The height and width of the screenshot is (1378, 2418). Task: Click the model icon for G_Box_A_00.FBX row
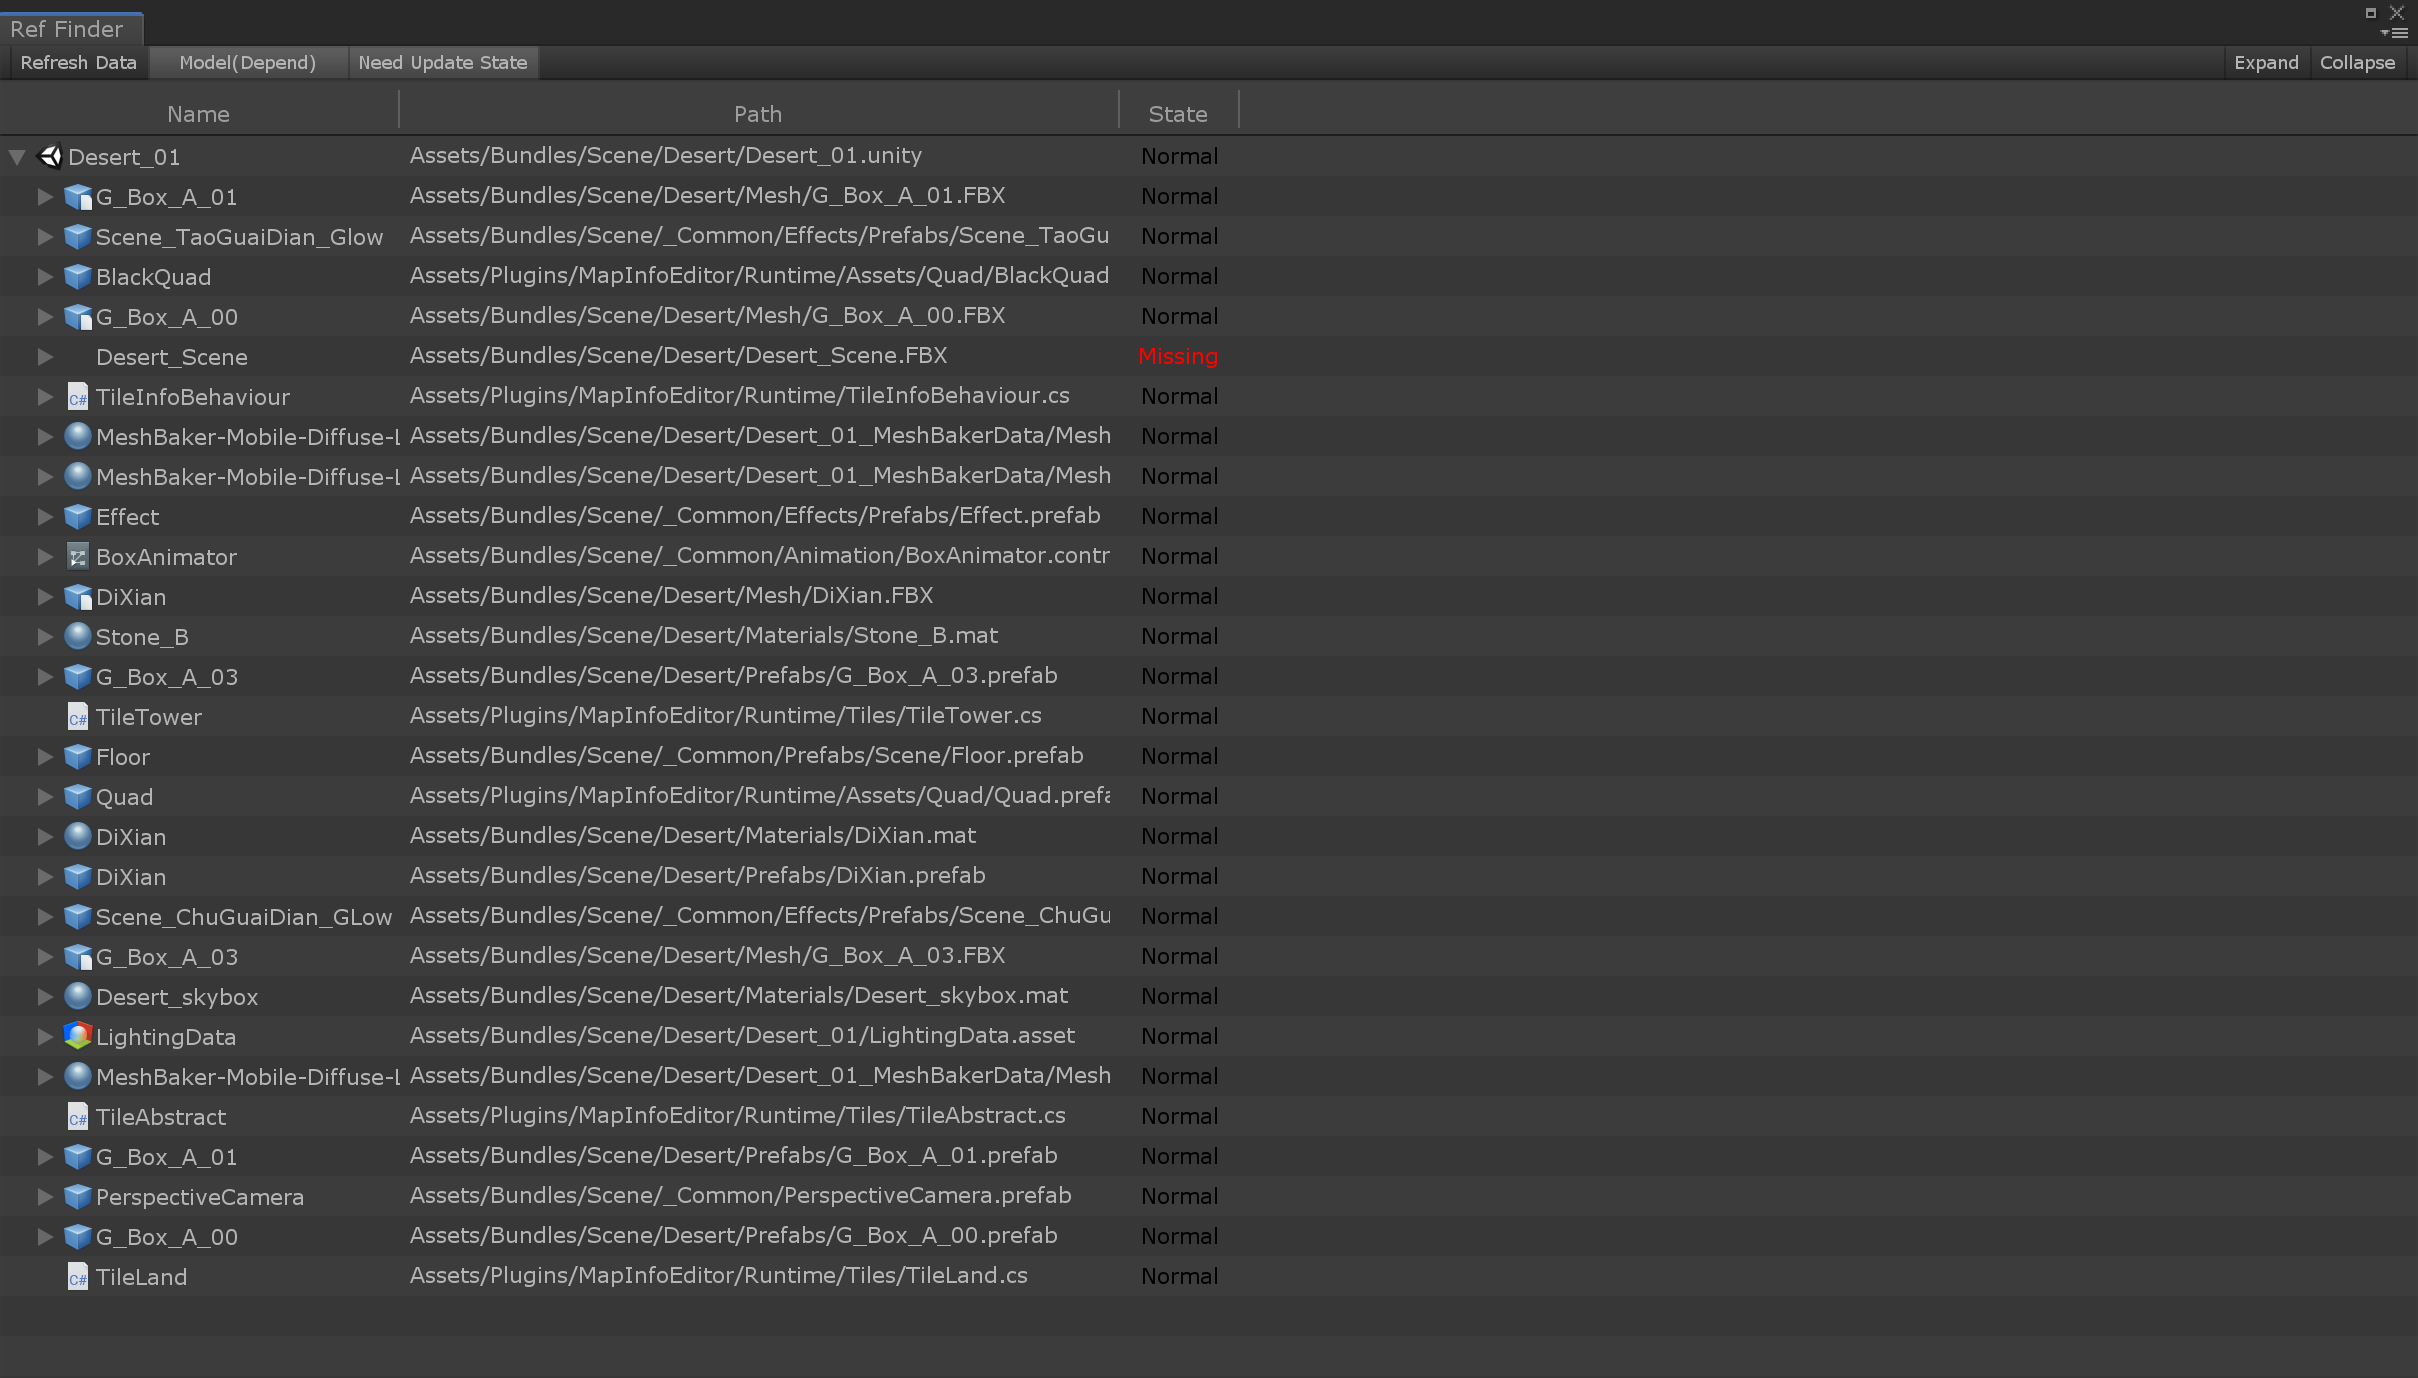78,317
